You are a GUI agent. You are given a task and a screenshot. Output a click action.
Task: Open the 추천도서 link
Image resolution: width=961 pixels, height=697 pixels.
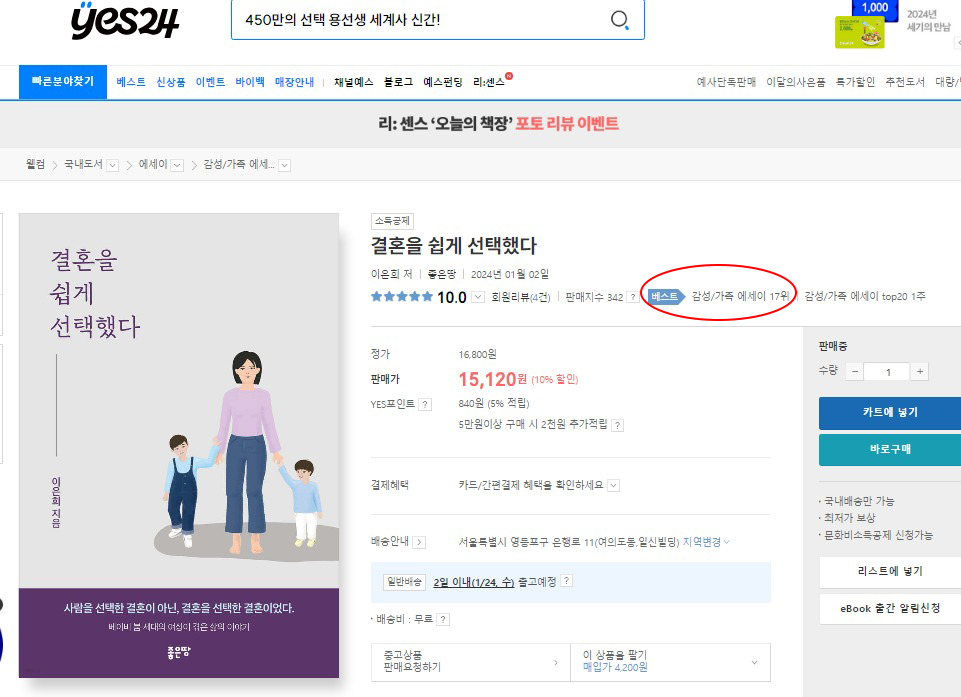(x=905, y=82)
